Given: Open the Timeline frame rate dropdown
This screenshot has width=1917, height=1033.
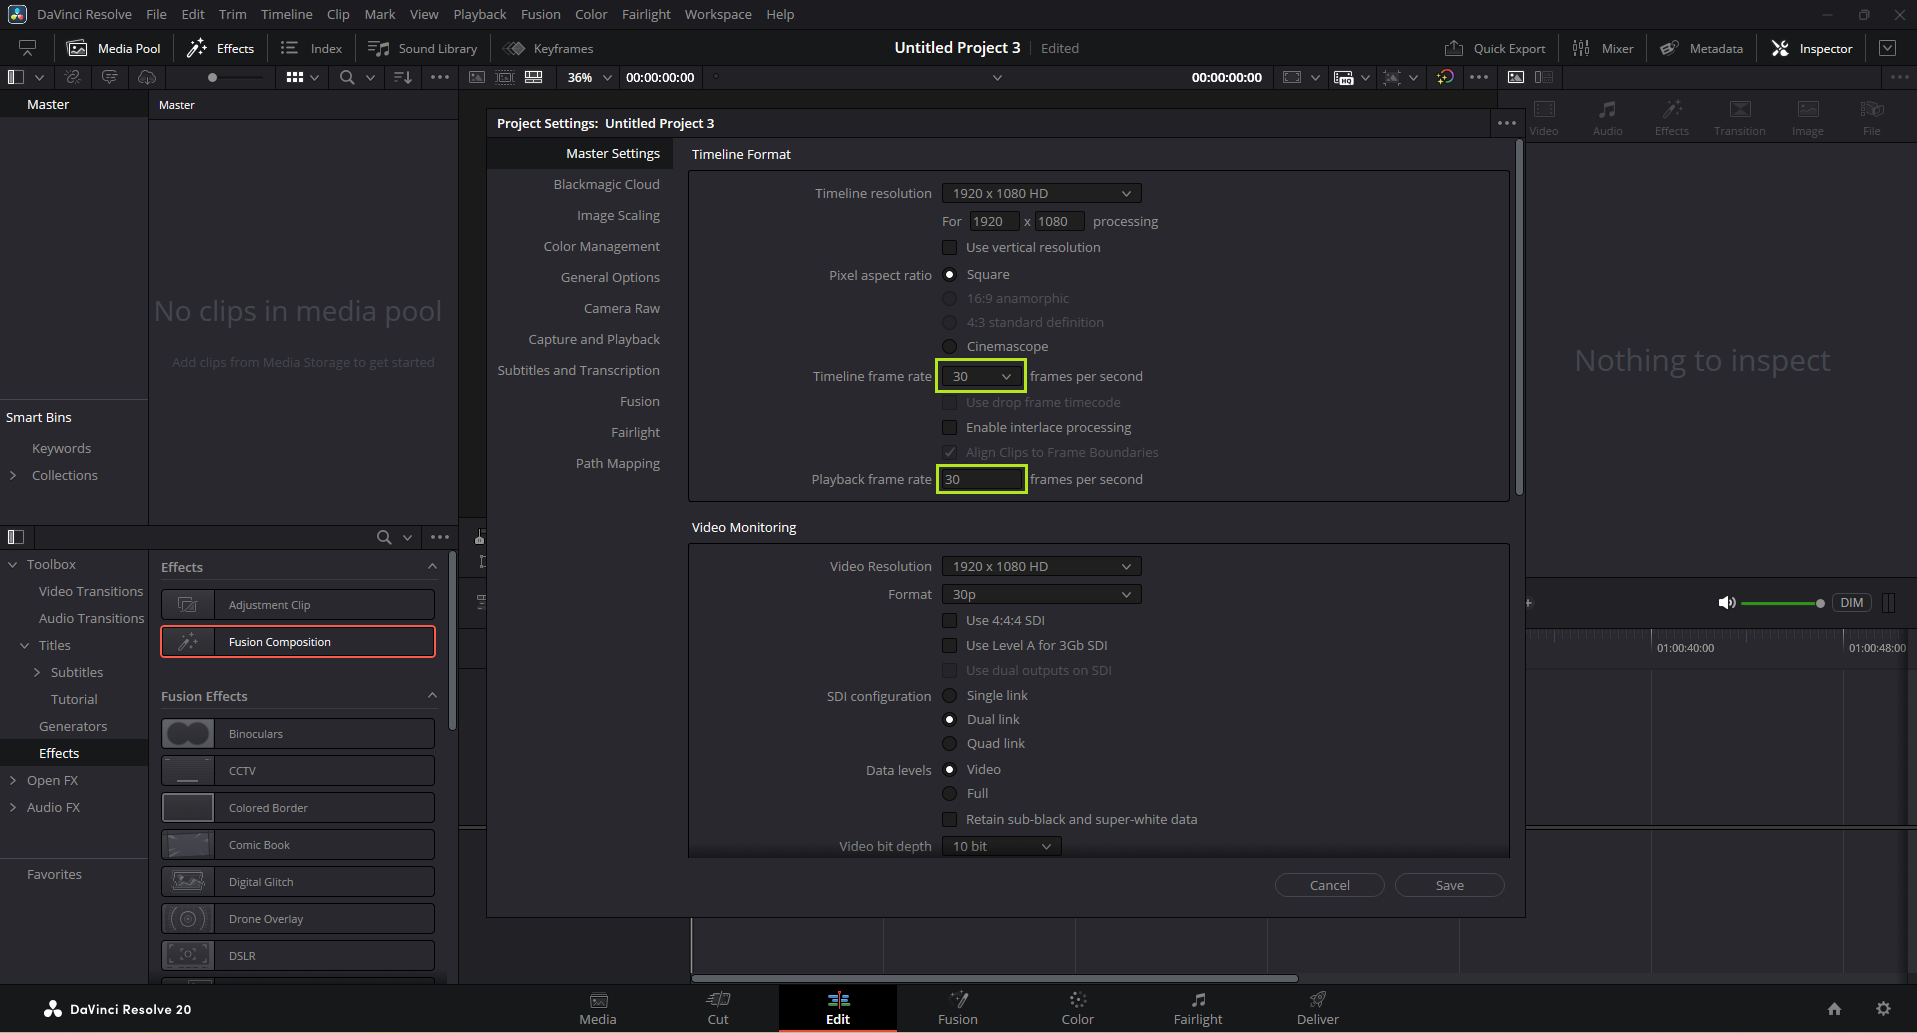Looking at the screenshot, I should (981, 377).
